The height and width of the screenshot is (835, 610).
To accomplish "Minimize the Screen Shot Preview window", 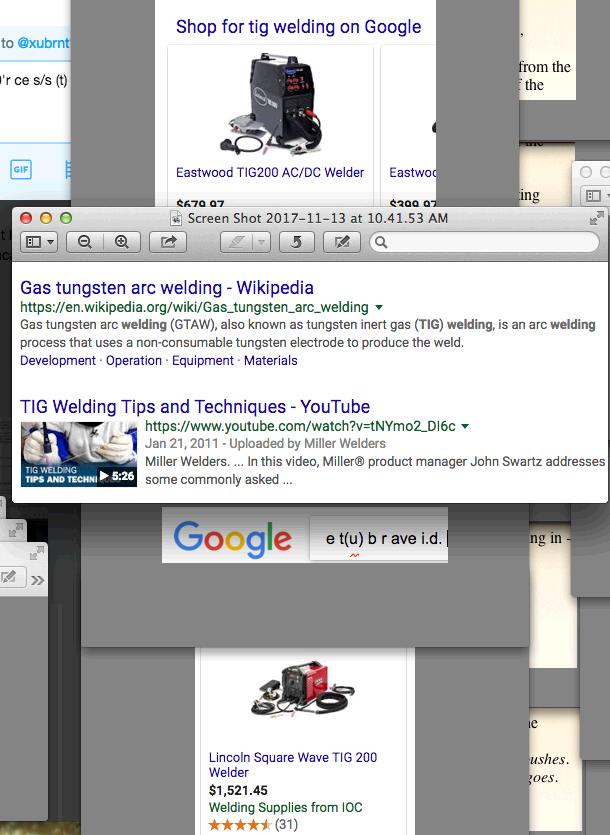I will (46, 218).
